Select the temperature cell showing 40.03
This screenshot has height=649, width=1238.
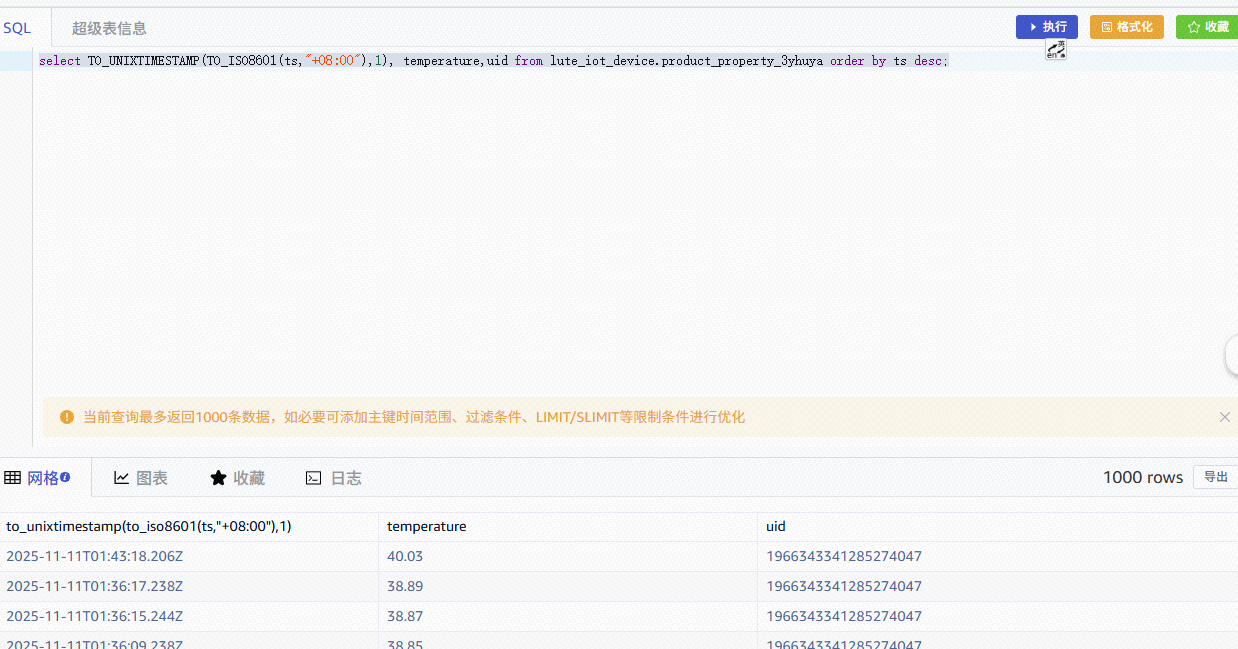405,556
